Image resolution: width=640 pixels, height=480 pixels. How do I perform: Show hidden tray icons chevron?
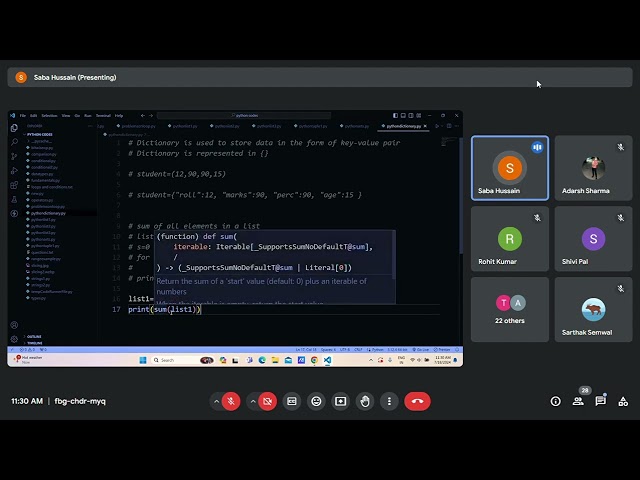(x=371, y=360)
